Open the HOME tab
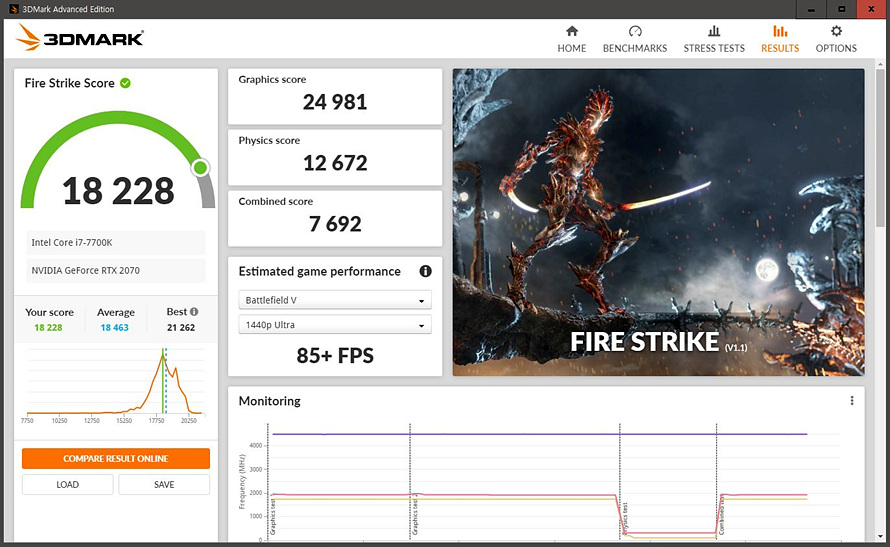Viewport: 890px width, 547px height. pos(572,39)
